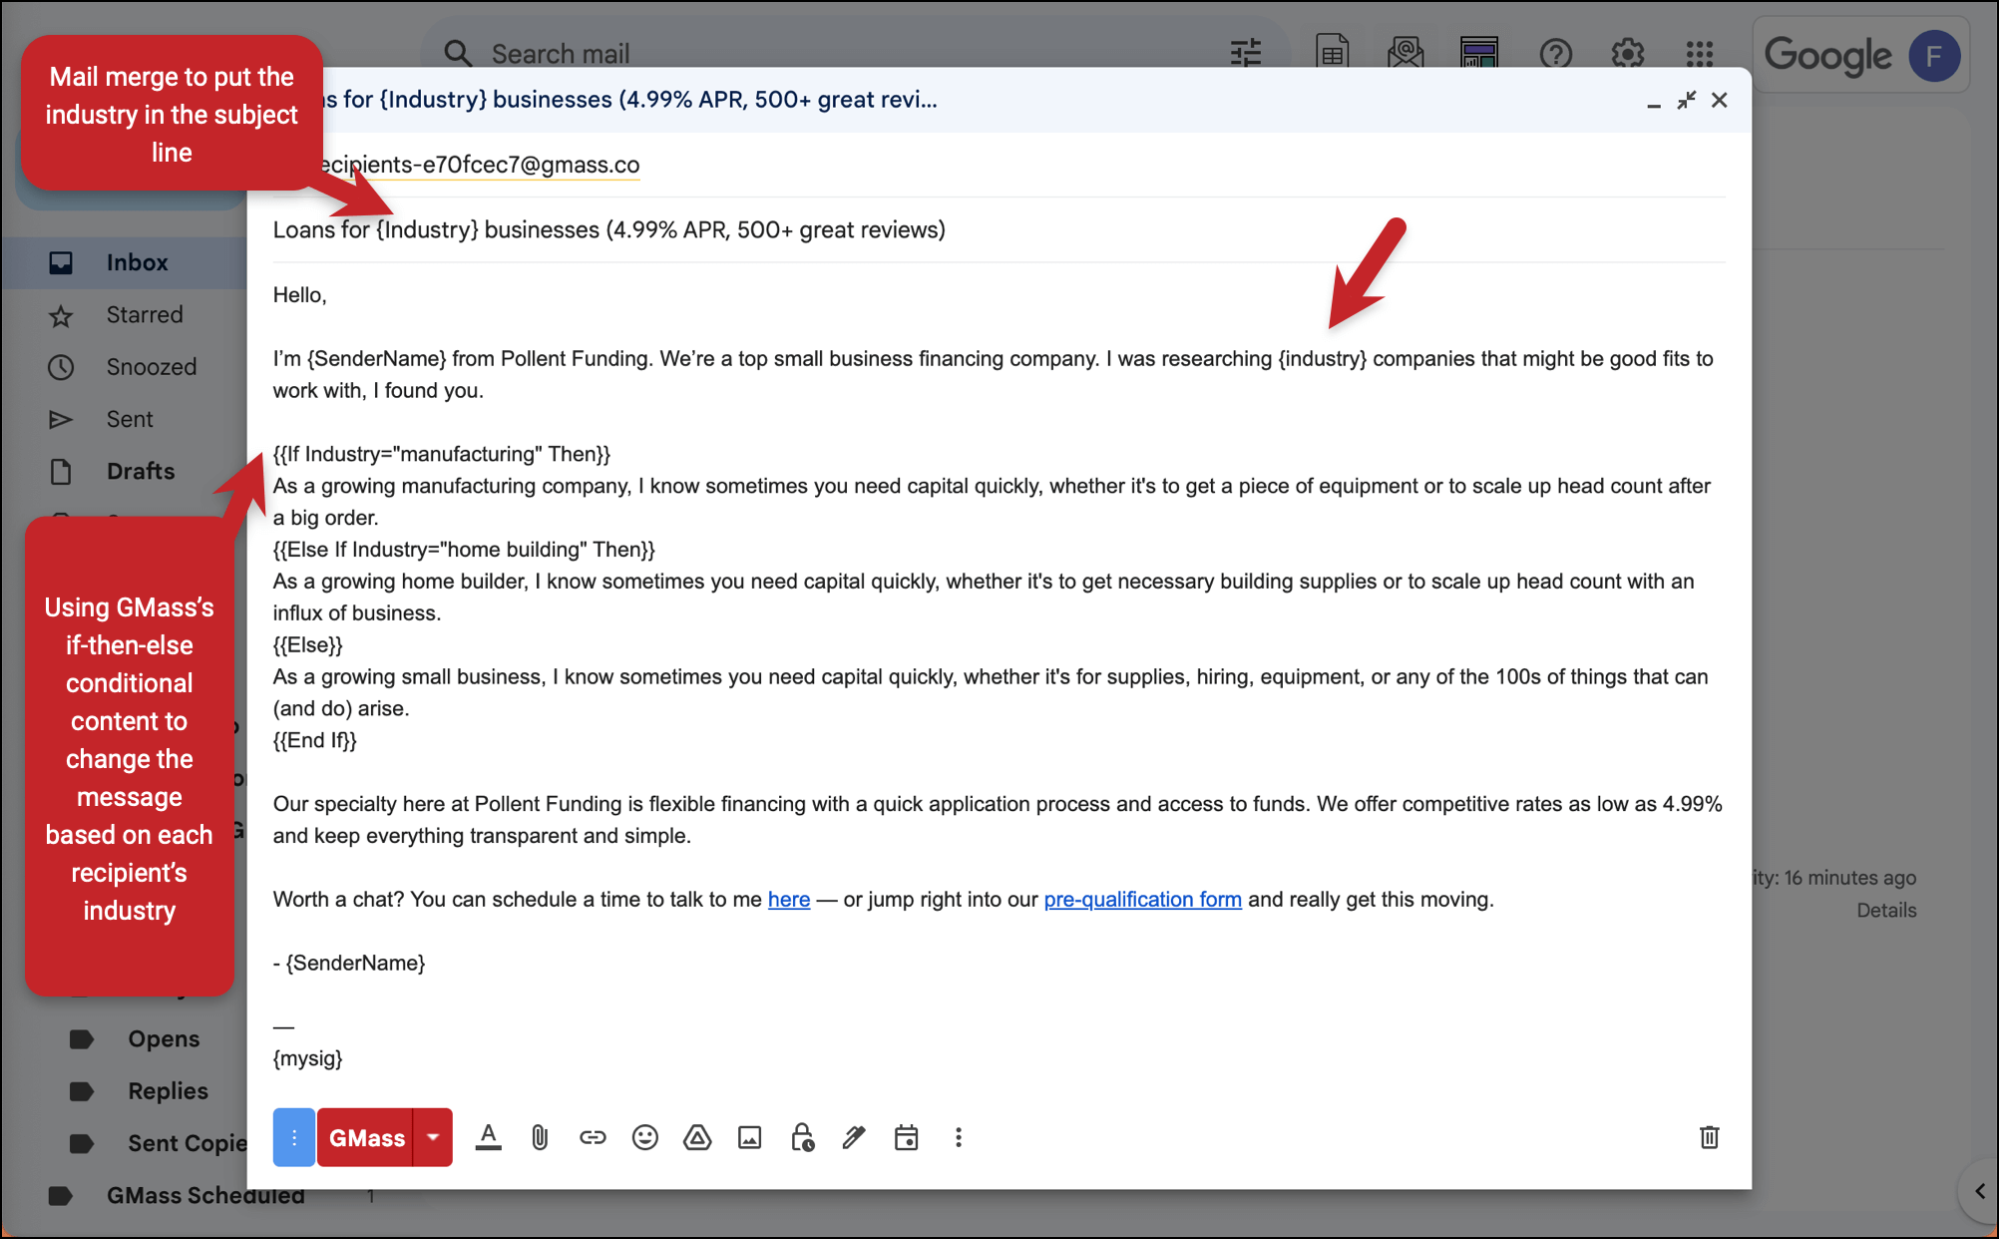This screenshot has height=1239, width=1999.
Task: Open the Help question mark icon
Action: [1555, 53]
